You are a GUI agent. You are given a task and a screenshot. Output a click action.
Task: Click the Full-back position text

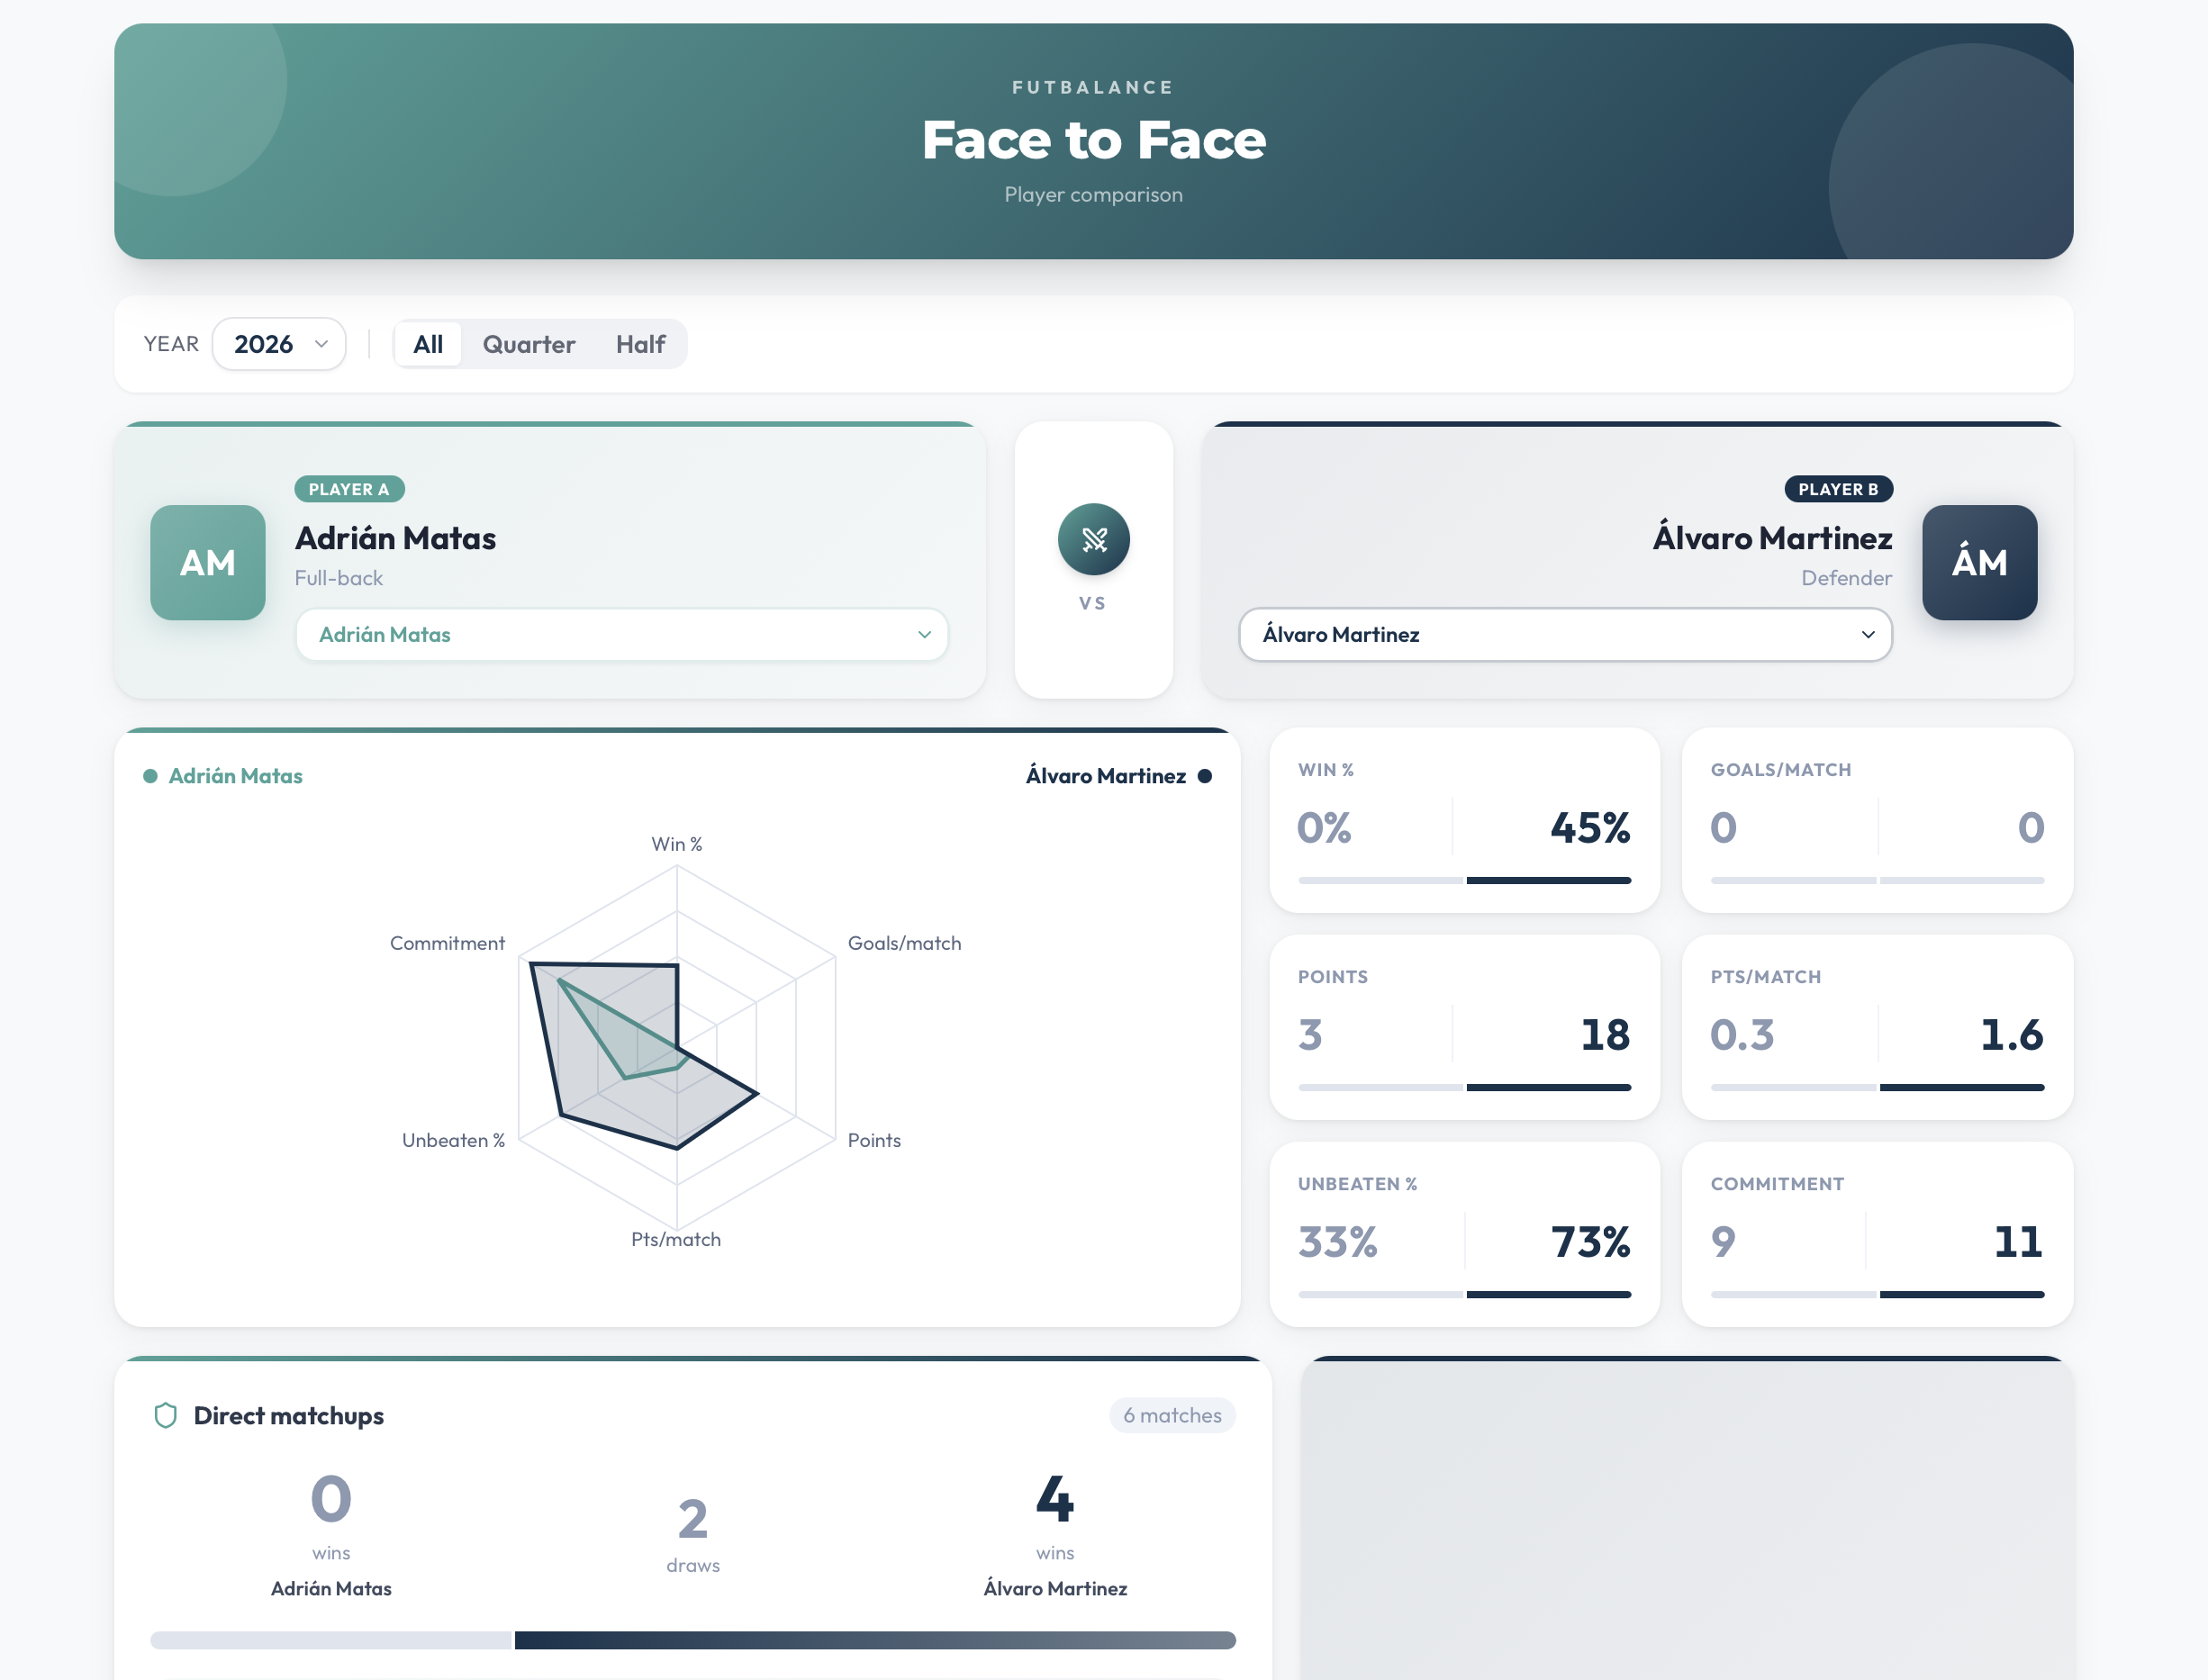[x=339, y=578]
